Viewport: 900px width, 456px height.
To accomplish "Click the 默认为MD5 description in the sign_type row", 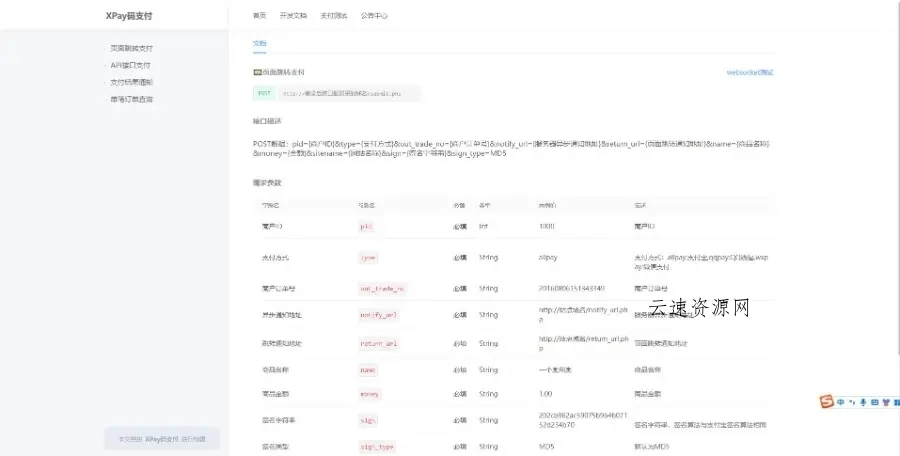I will (x=651, y=446).
